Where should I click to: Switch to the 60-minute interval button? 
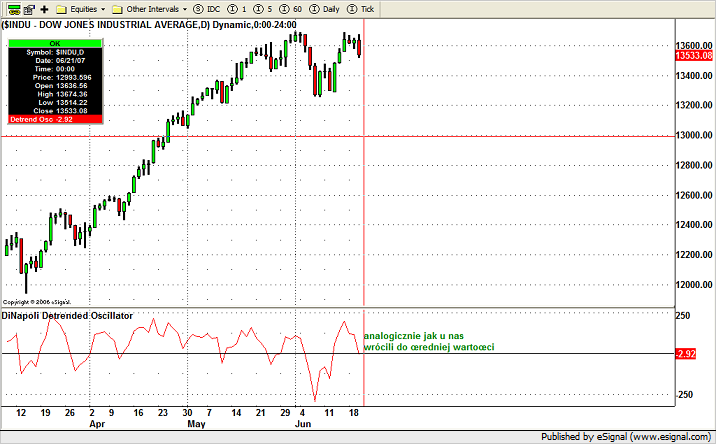[x=291, y=9]
